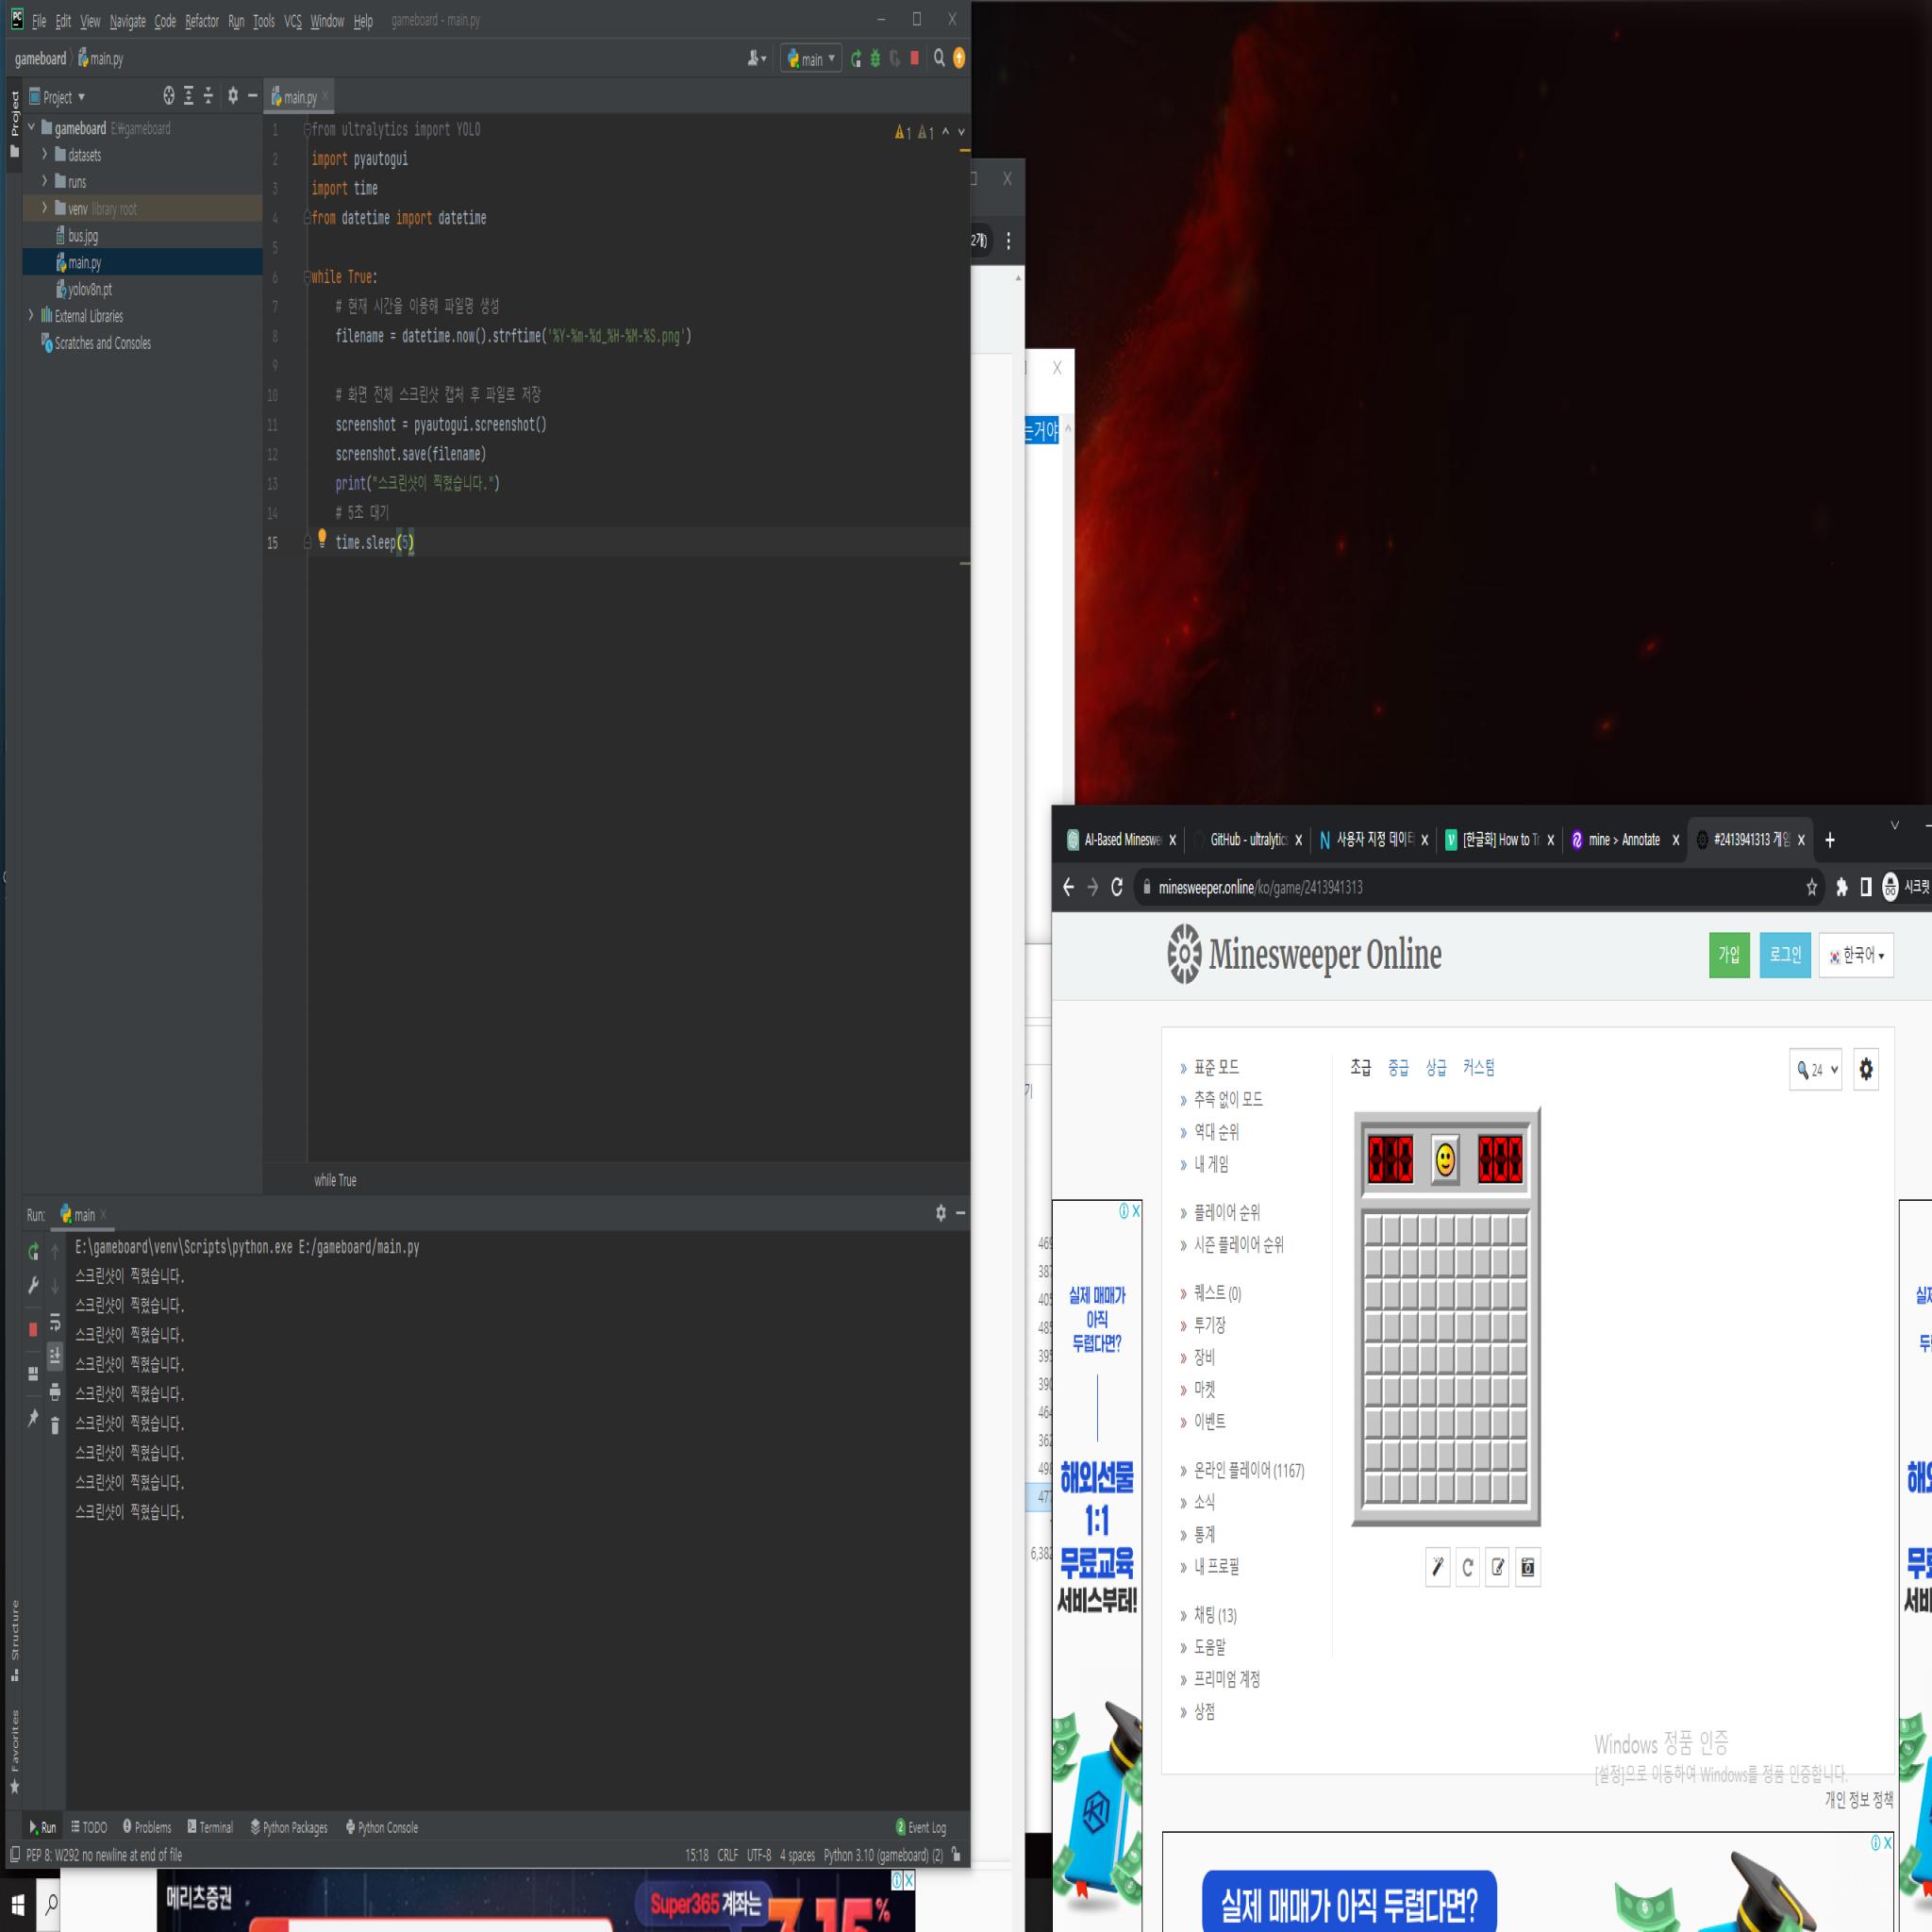Screen dimensions: 1932x1932
Task: Select 커스텀 difficulty link
Action: pyautogui.click(x=1478, y=1067)
